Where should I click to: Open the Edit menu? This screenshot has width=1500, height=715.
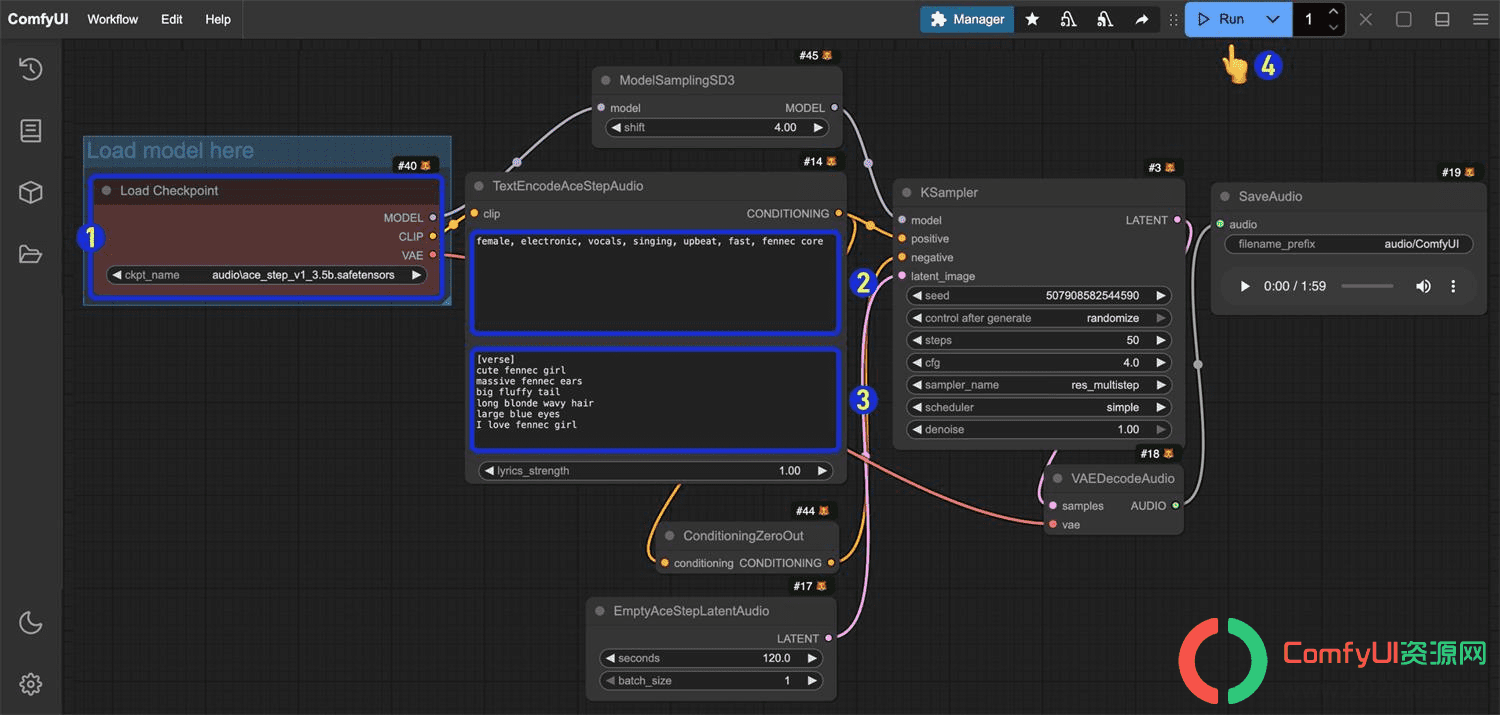coord(172,19)
